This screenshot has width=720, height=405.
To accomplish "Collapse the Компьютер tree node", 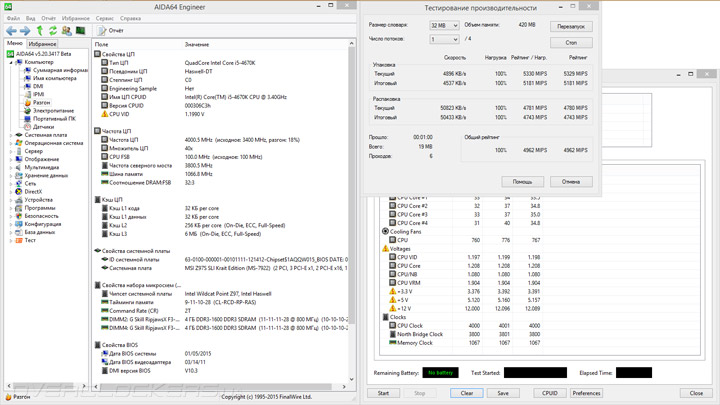I will tap(11, 62).
